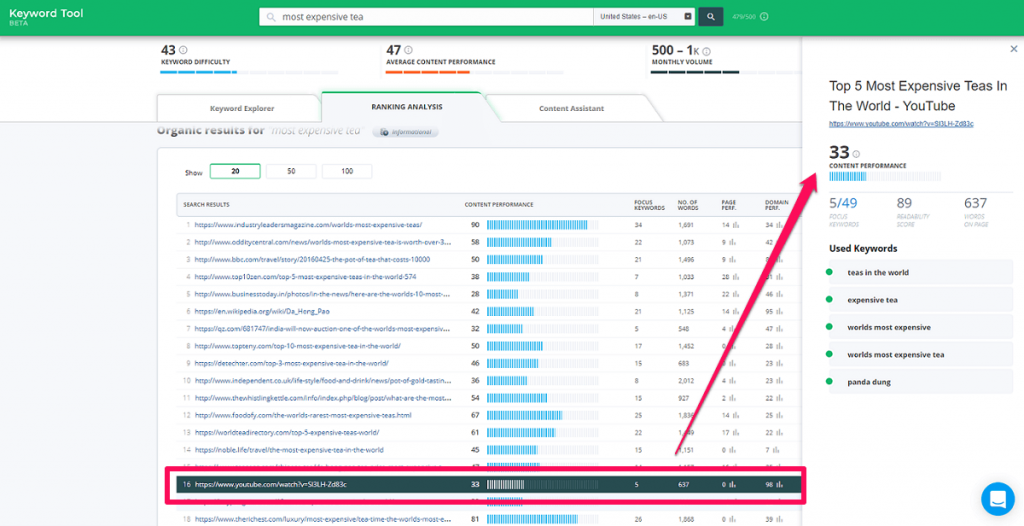Select used keyword 'worlds most expensive'
1024x526 pixels.
coord(921,327)
